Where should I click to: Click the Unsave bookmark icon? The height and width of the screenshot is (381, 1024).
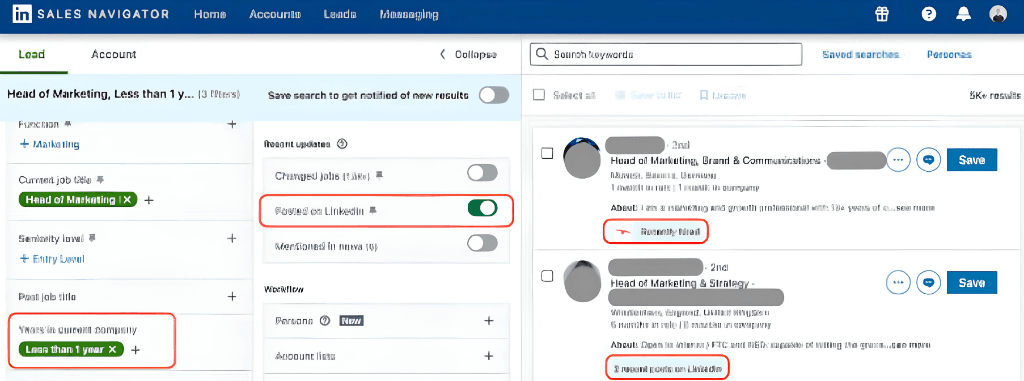coord(704,95)
